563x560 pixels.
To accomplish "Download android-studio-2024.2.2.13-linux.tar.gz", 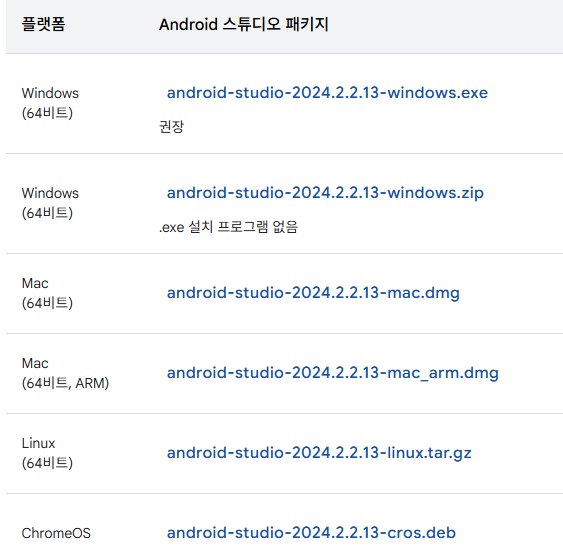I will (319, 453).
